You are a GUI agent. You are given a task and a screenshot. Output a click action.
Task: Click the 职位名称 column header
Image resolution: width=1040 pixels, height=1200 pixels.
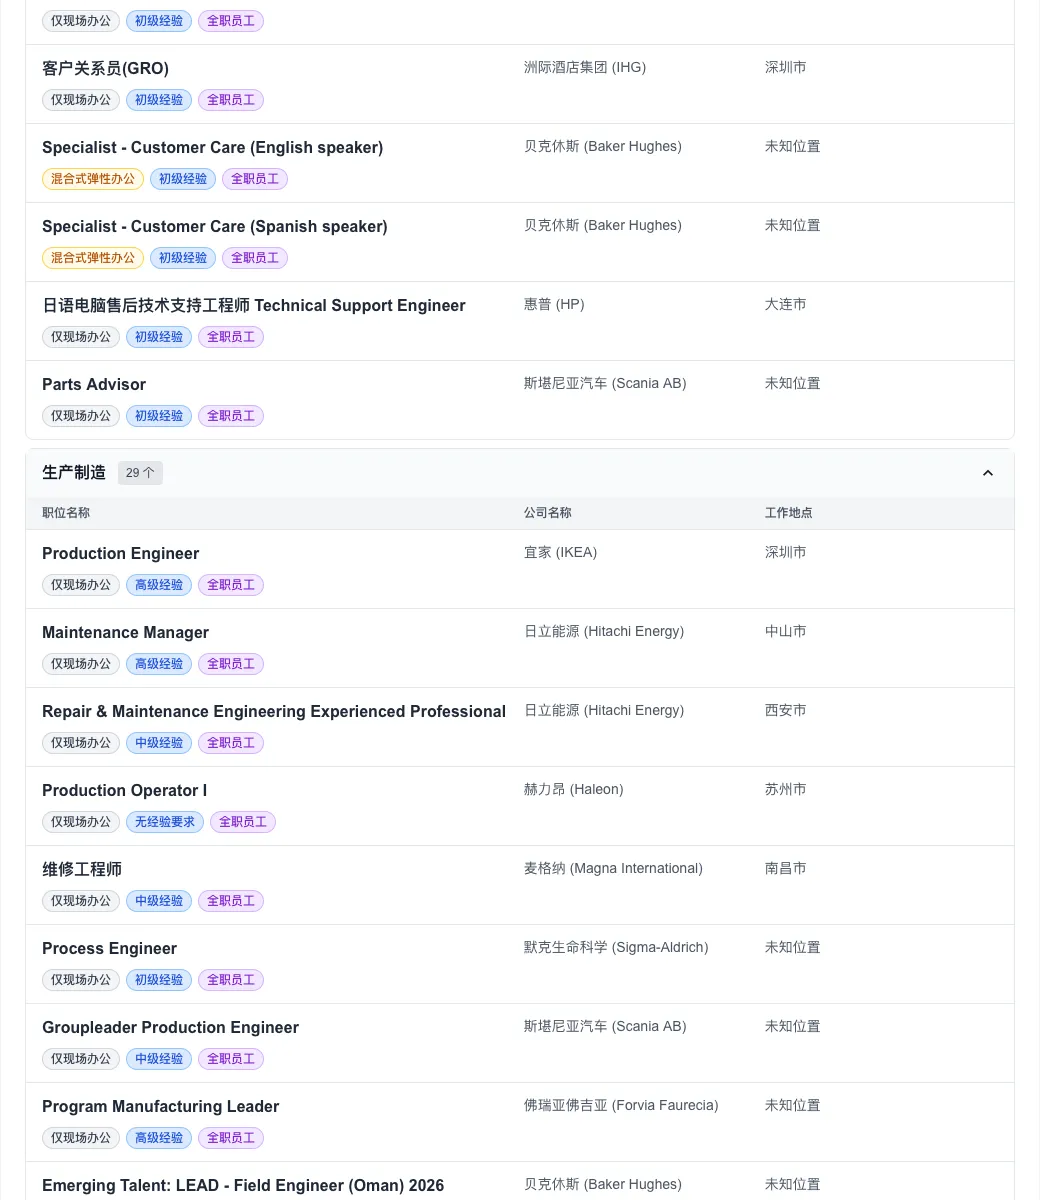[66, 513]
